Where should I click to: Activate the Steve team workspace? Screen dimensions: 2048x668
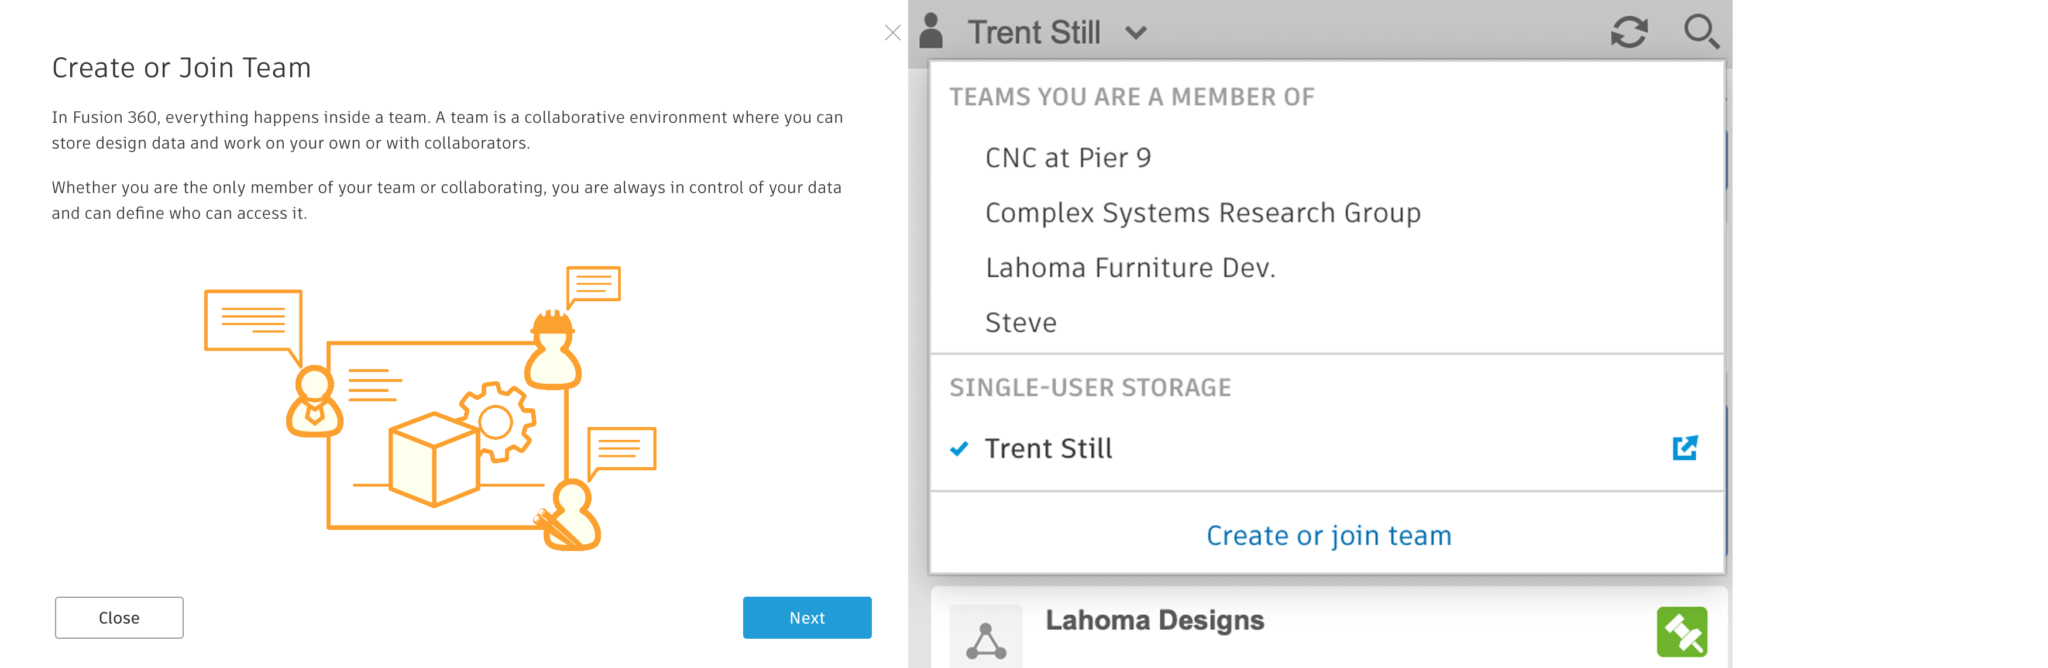click(1021, 322)
